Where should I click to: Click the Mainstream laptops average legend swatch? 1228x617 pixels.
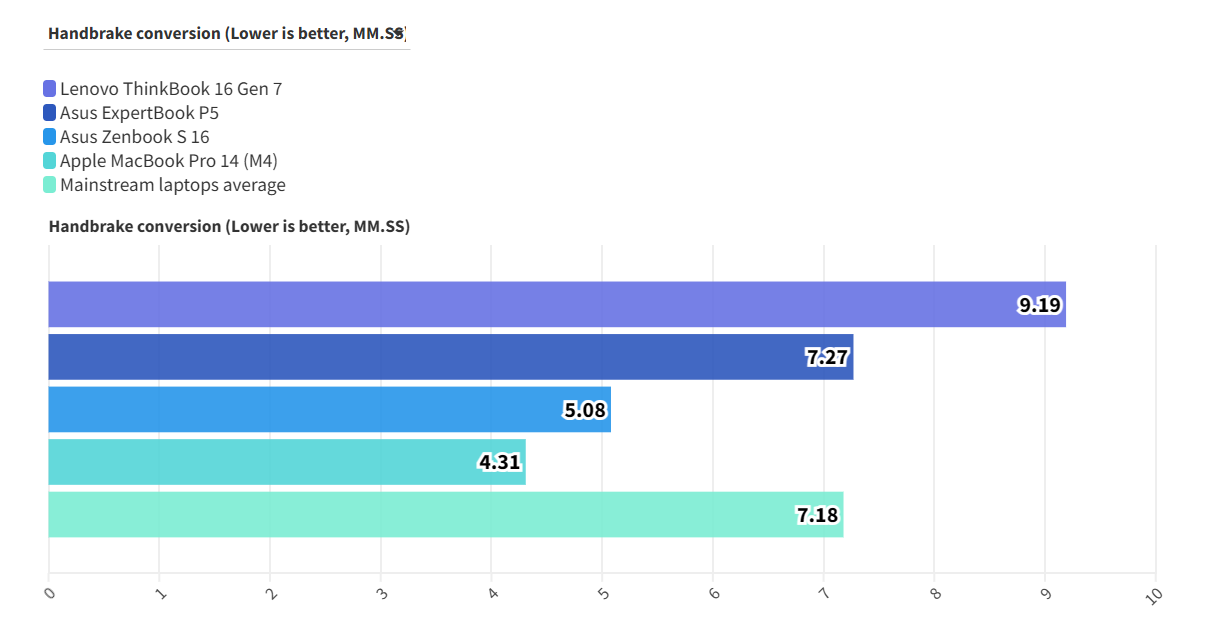coord(50,185)
